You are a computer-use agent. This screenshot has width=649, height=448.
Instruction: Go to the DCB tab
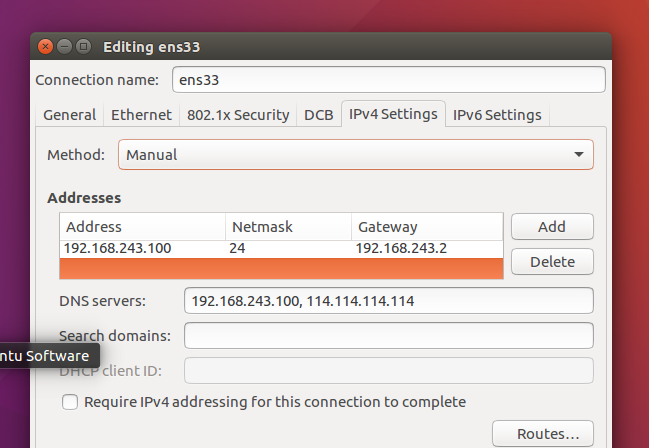point(318,115)
